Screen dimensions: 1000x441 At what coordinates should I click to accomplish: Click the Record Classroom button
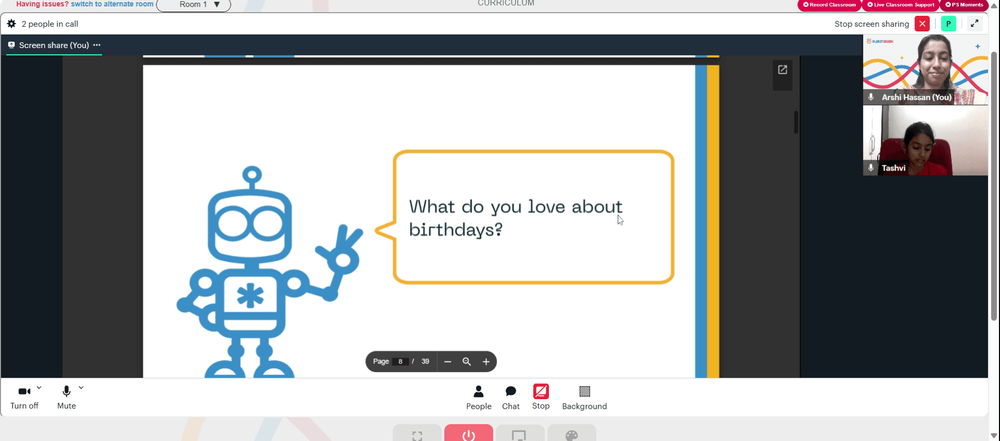click(x=829, y=4)
